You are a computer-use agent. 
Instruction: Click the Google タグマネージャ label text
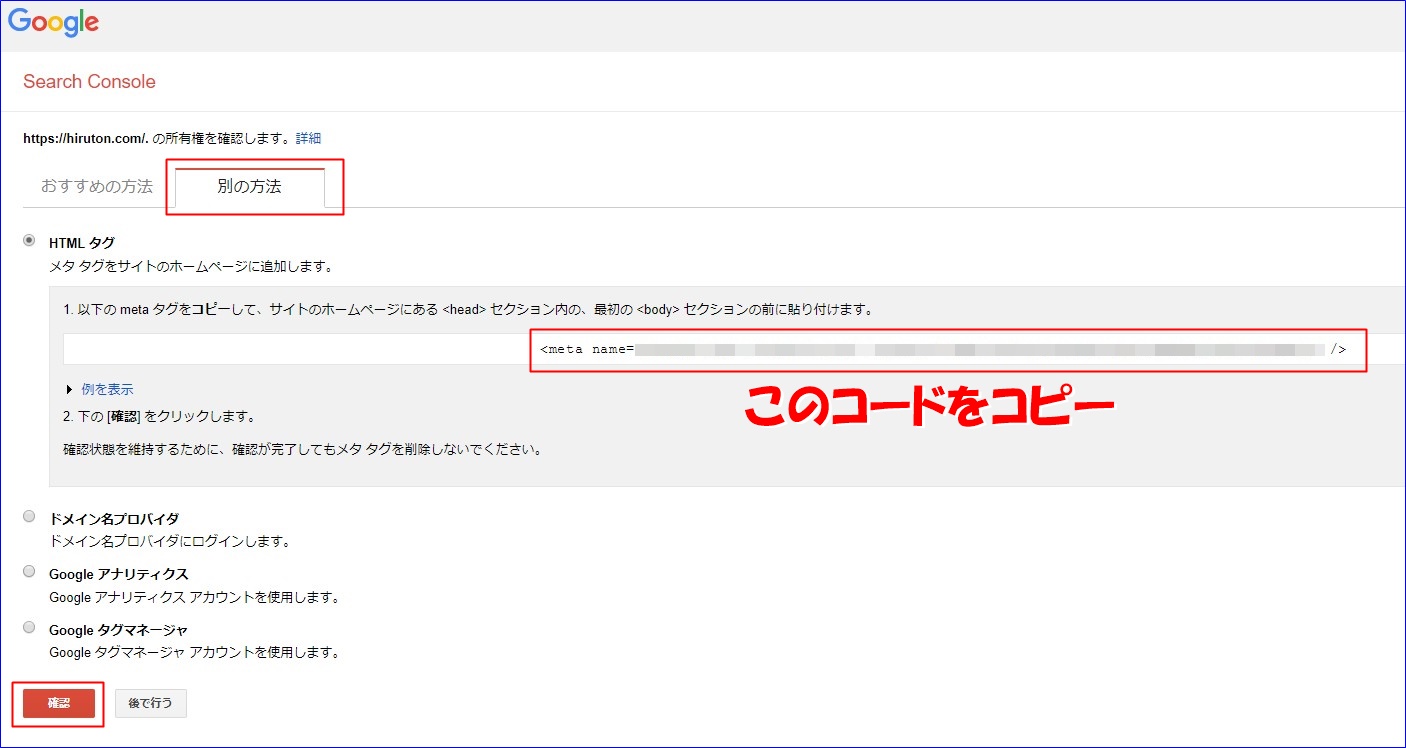point(119,630)
